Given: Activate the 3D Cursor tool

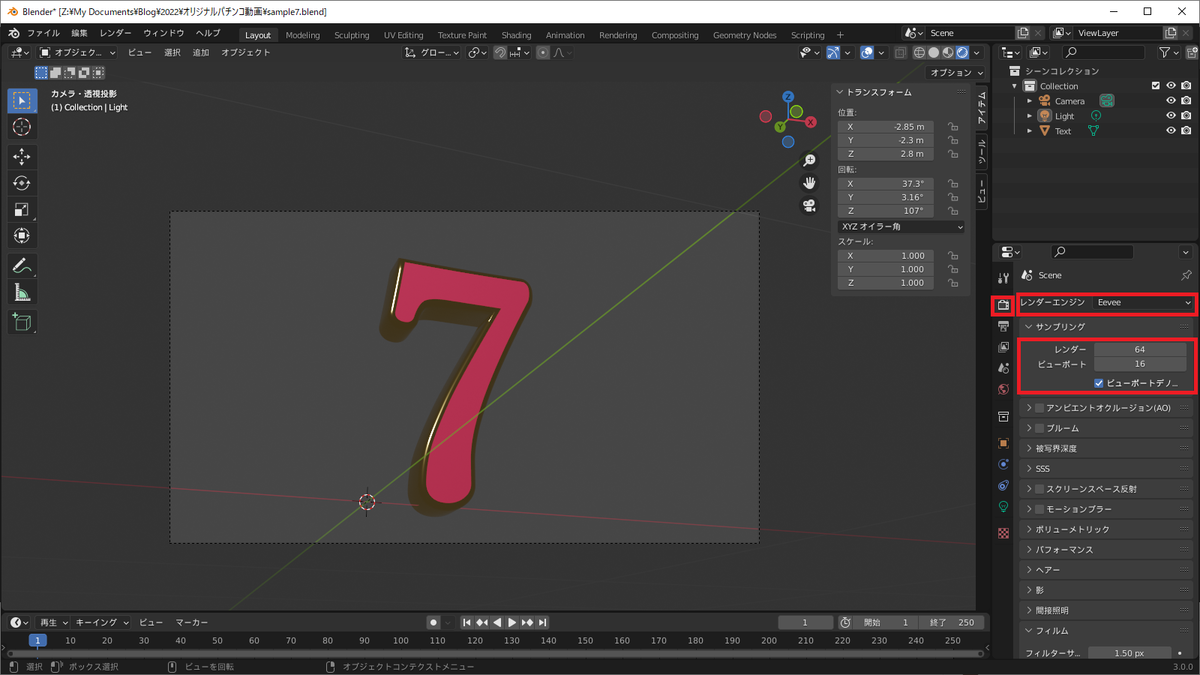Looking at the screenshot, I should [x=22, y=127].
